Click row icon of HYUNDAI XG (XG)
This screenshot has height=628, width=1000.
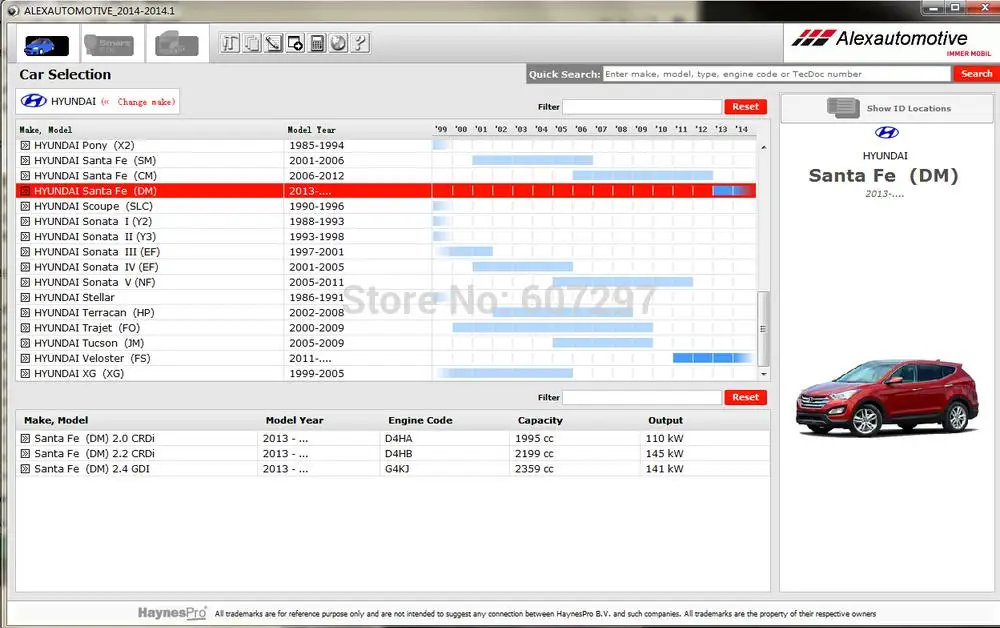pos(25,374)
